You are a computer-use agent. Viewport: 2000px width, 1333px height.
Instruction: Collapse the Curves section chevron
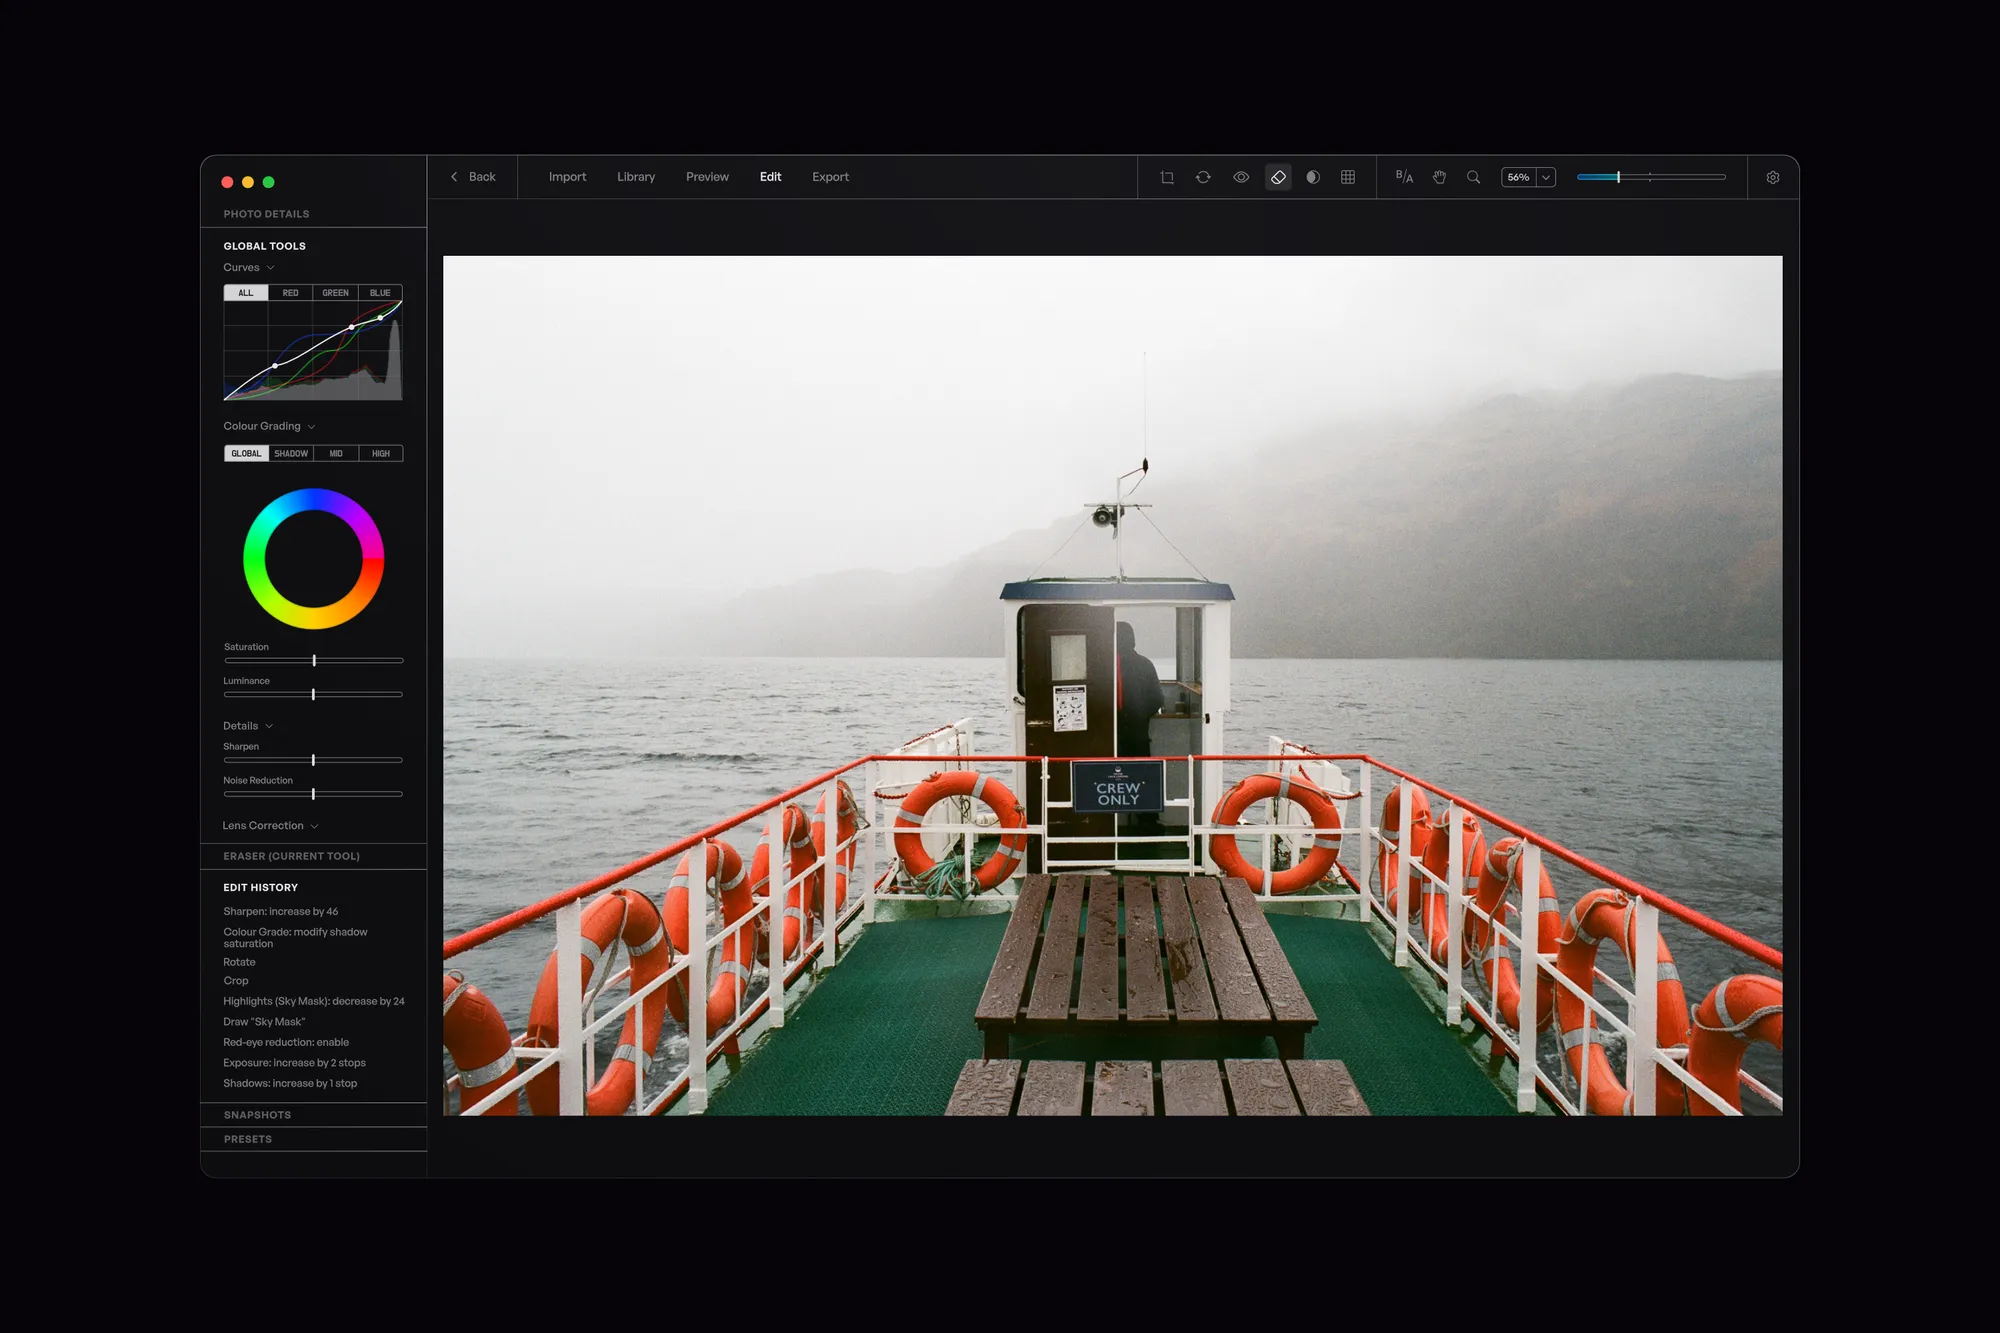(270, 268)
